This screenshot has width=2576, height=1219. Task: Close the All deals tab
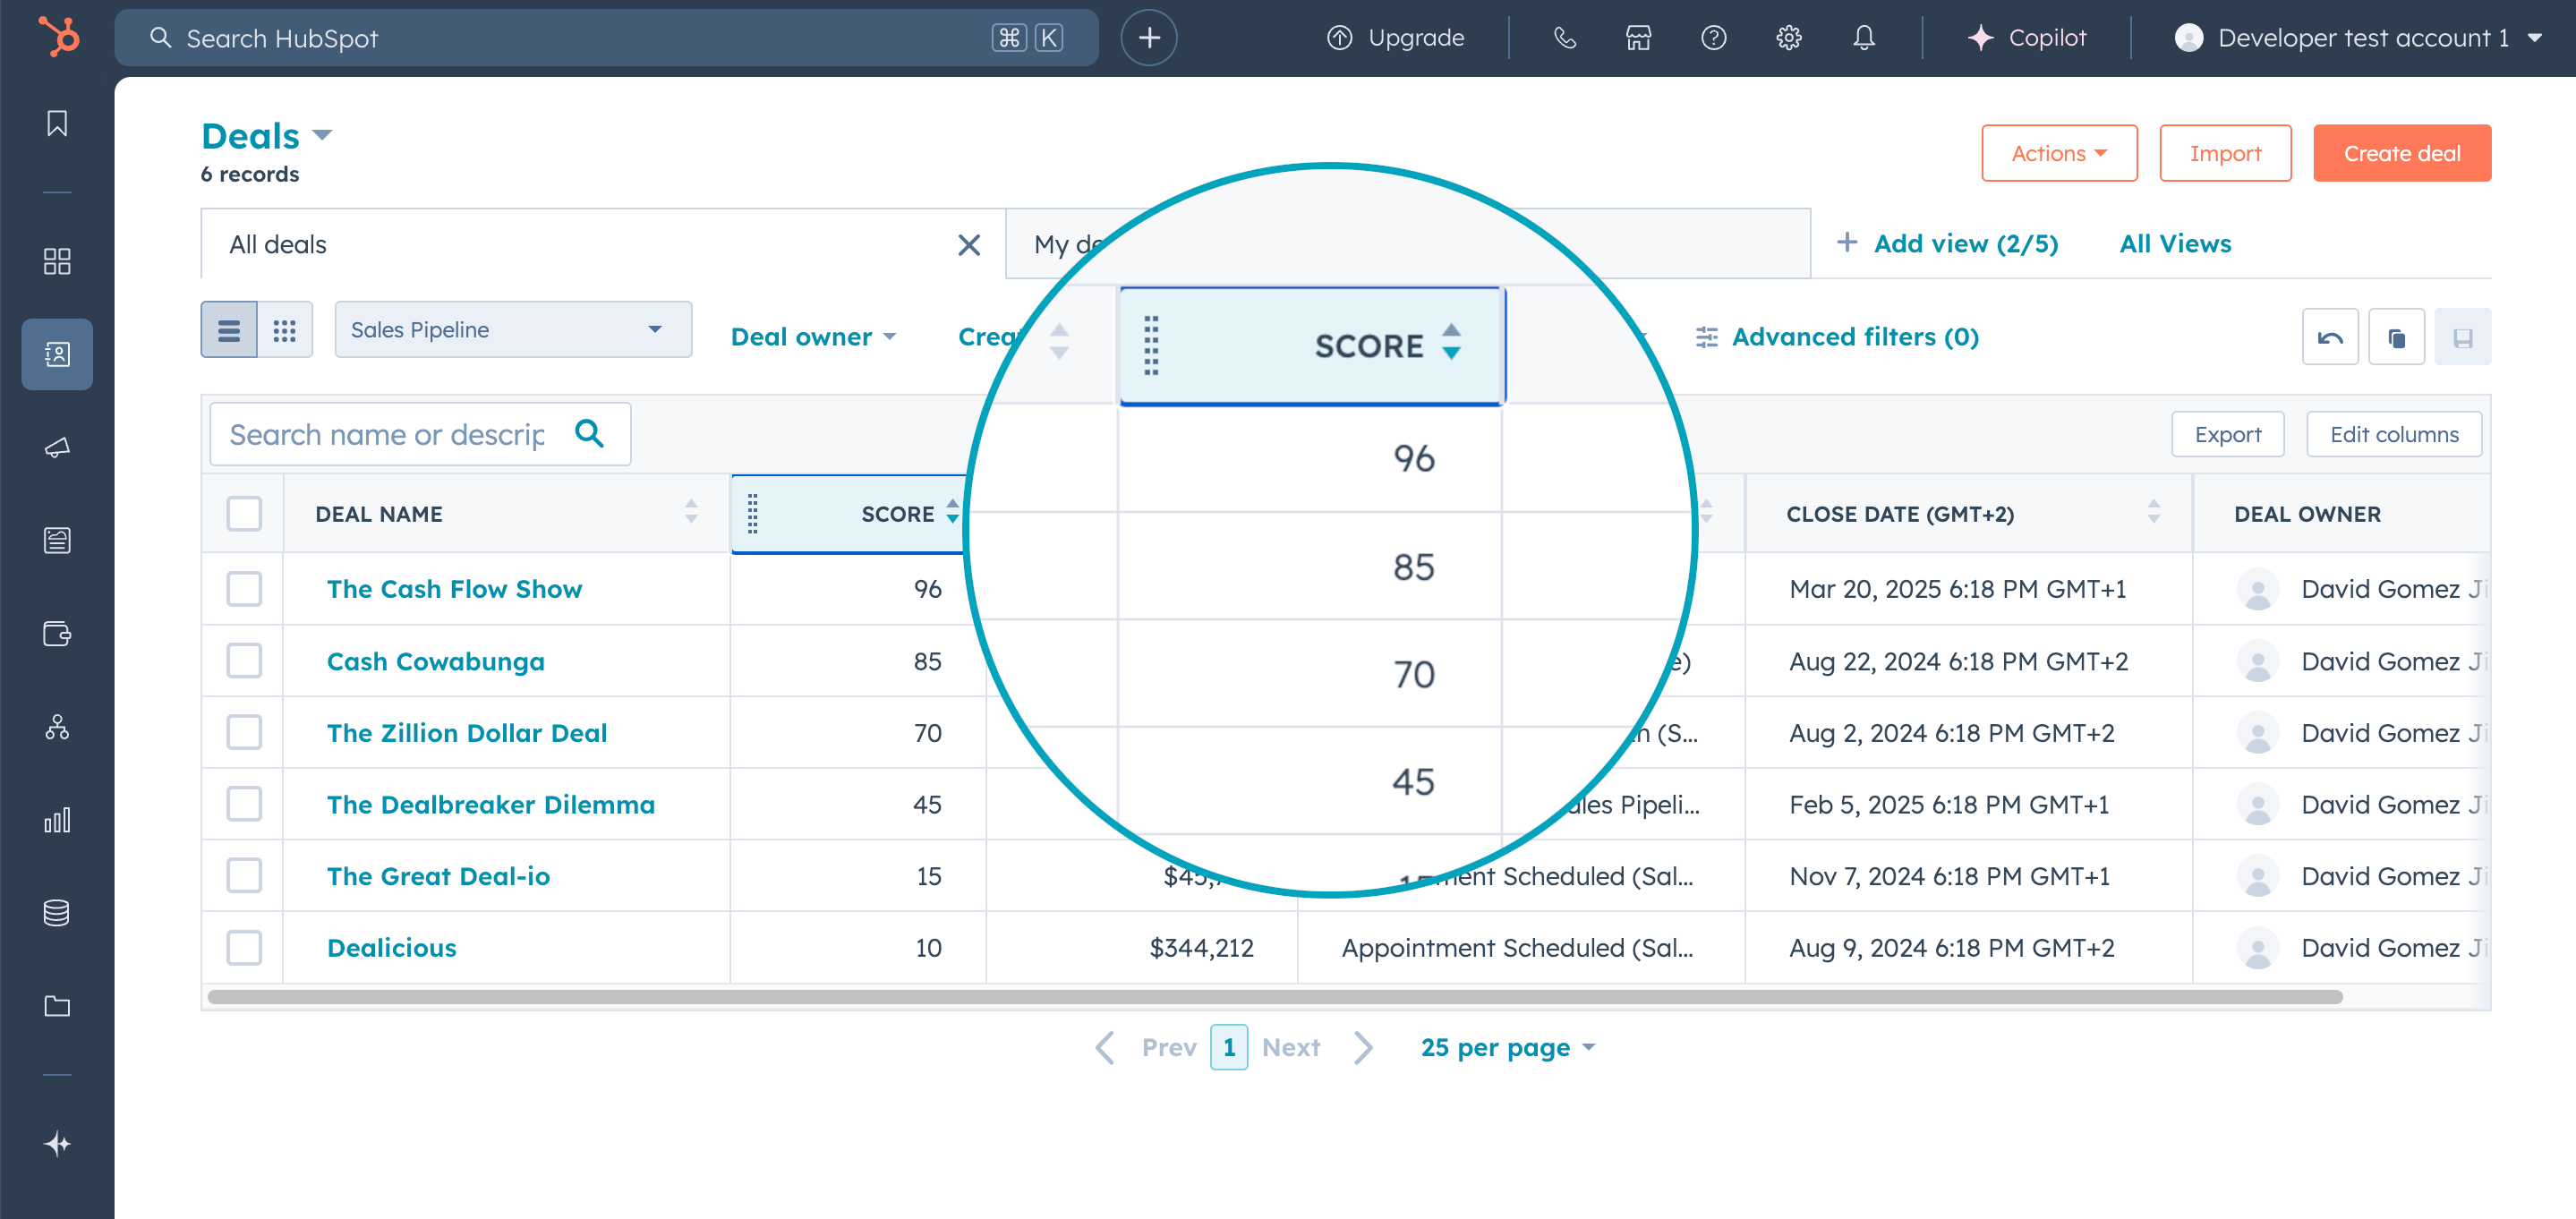point(968,245)
